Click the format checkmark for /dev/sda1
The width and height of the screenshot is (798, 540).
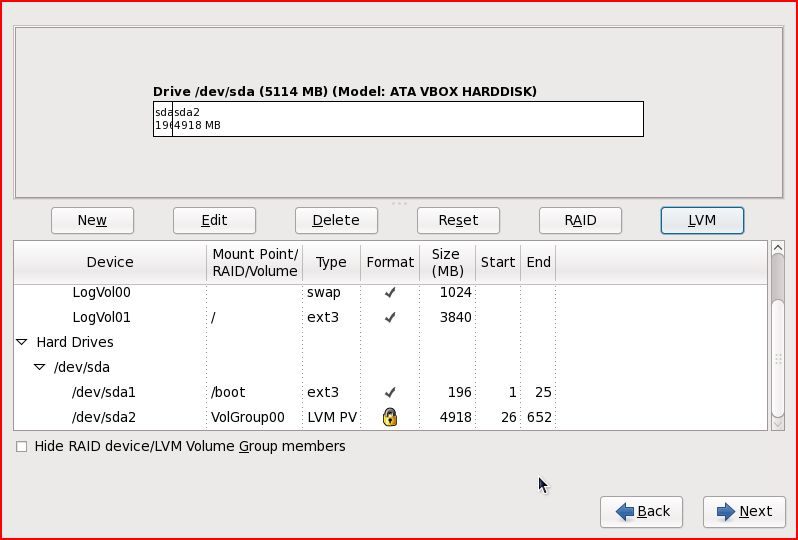[x=390, y=393]
